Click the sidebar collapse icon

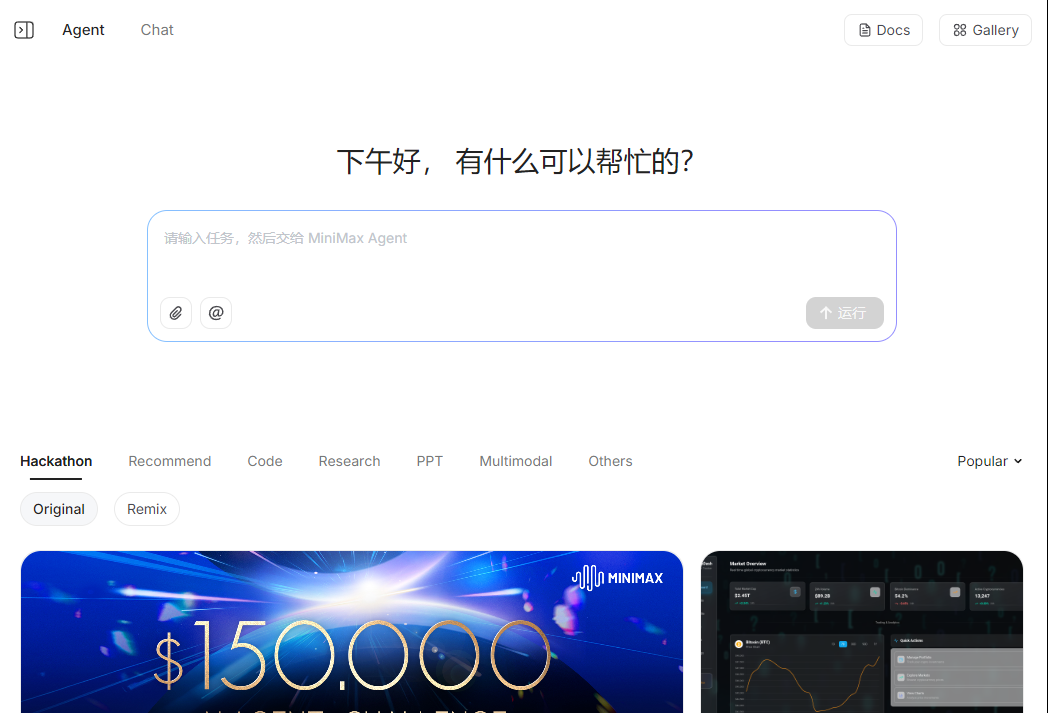tap(23, 29)
